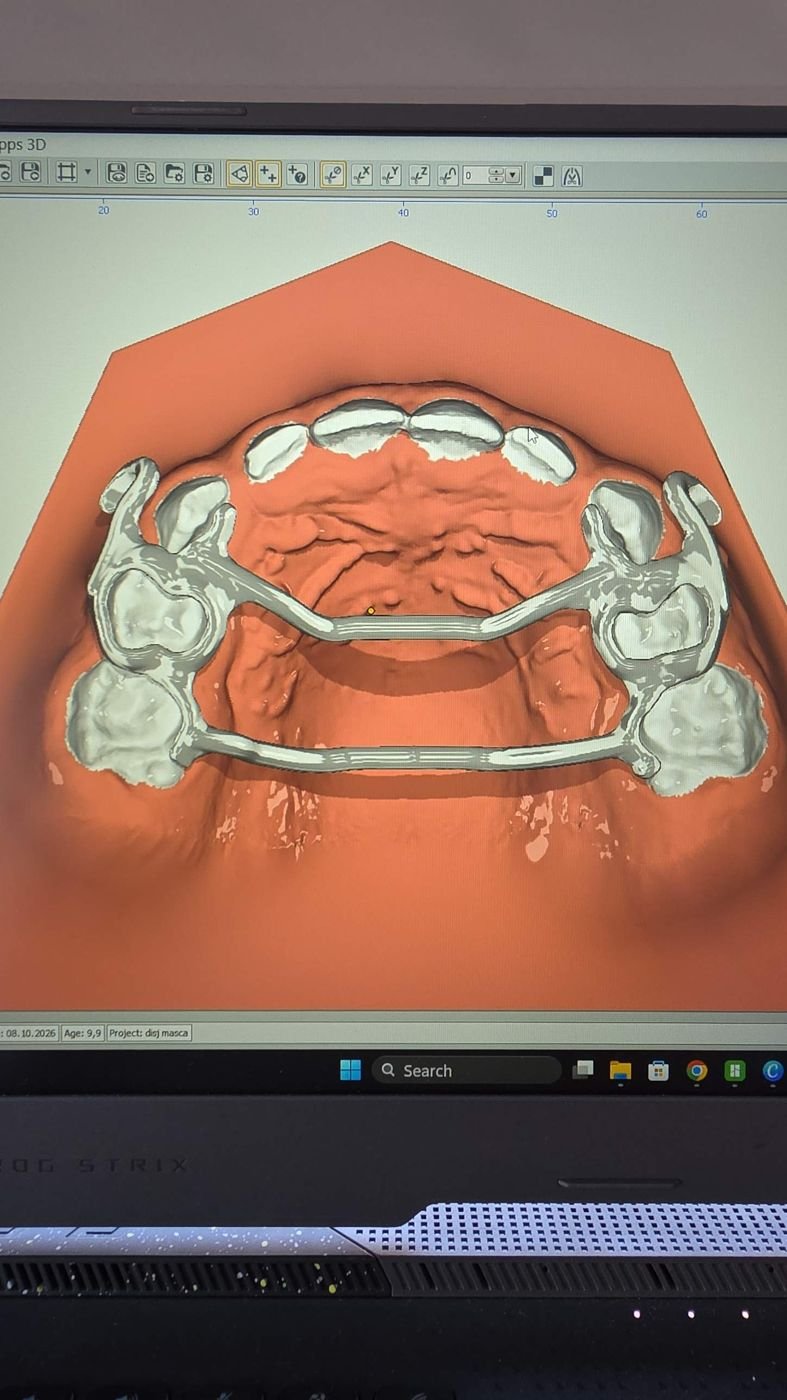Screen dimensions: 787x1400
Task: Click the plus with question mark icon
Action: tap(297, 175)
